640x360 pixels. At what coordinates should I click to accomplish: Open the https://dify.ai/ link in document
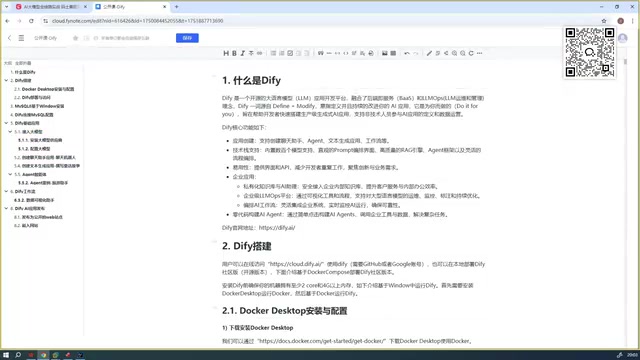coord(277,228)
